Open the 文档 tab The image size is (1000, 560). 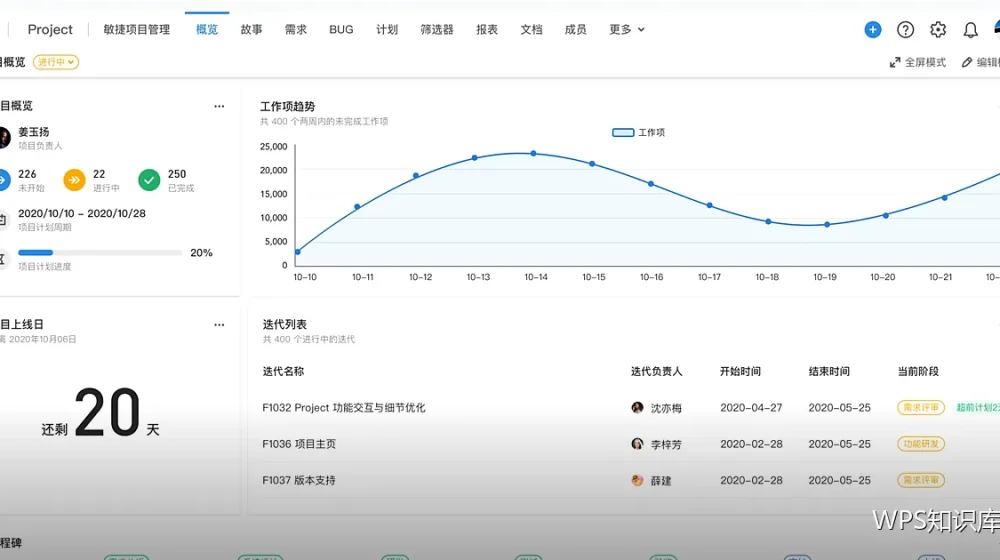coord(531,29)
